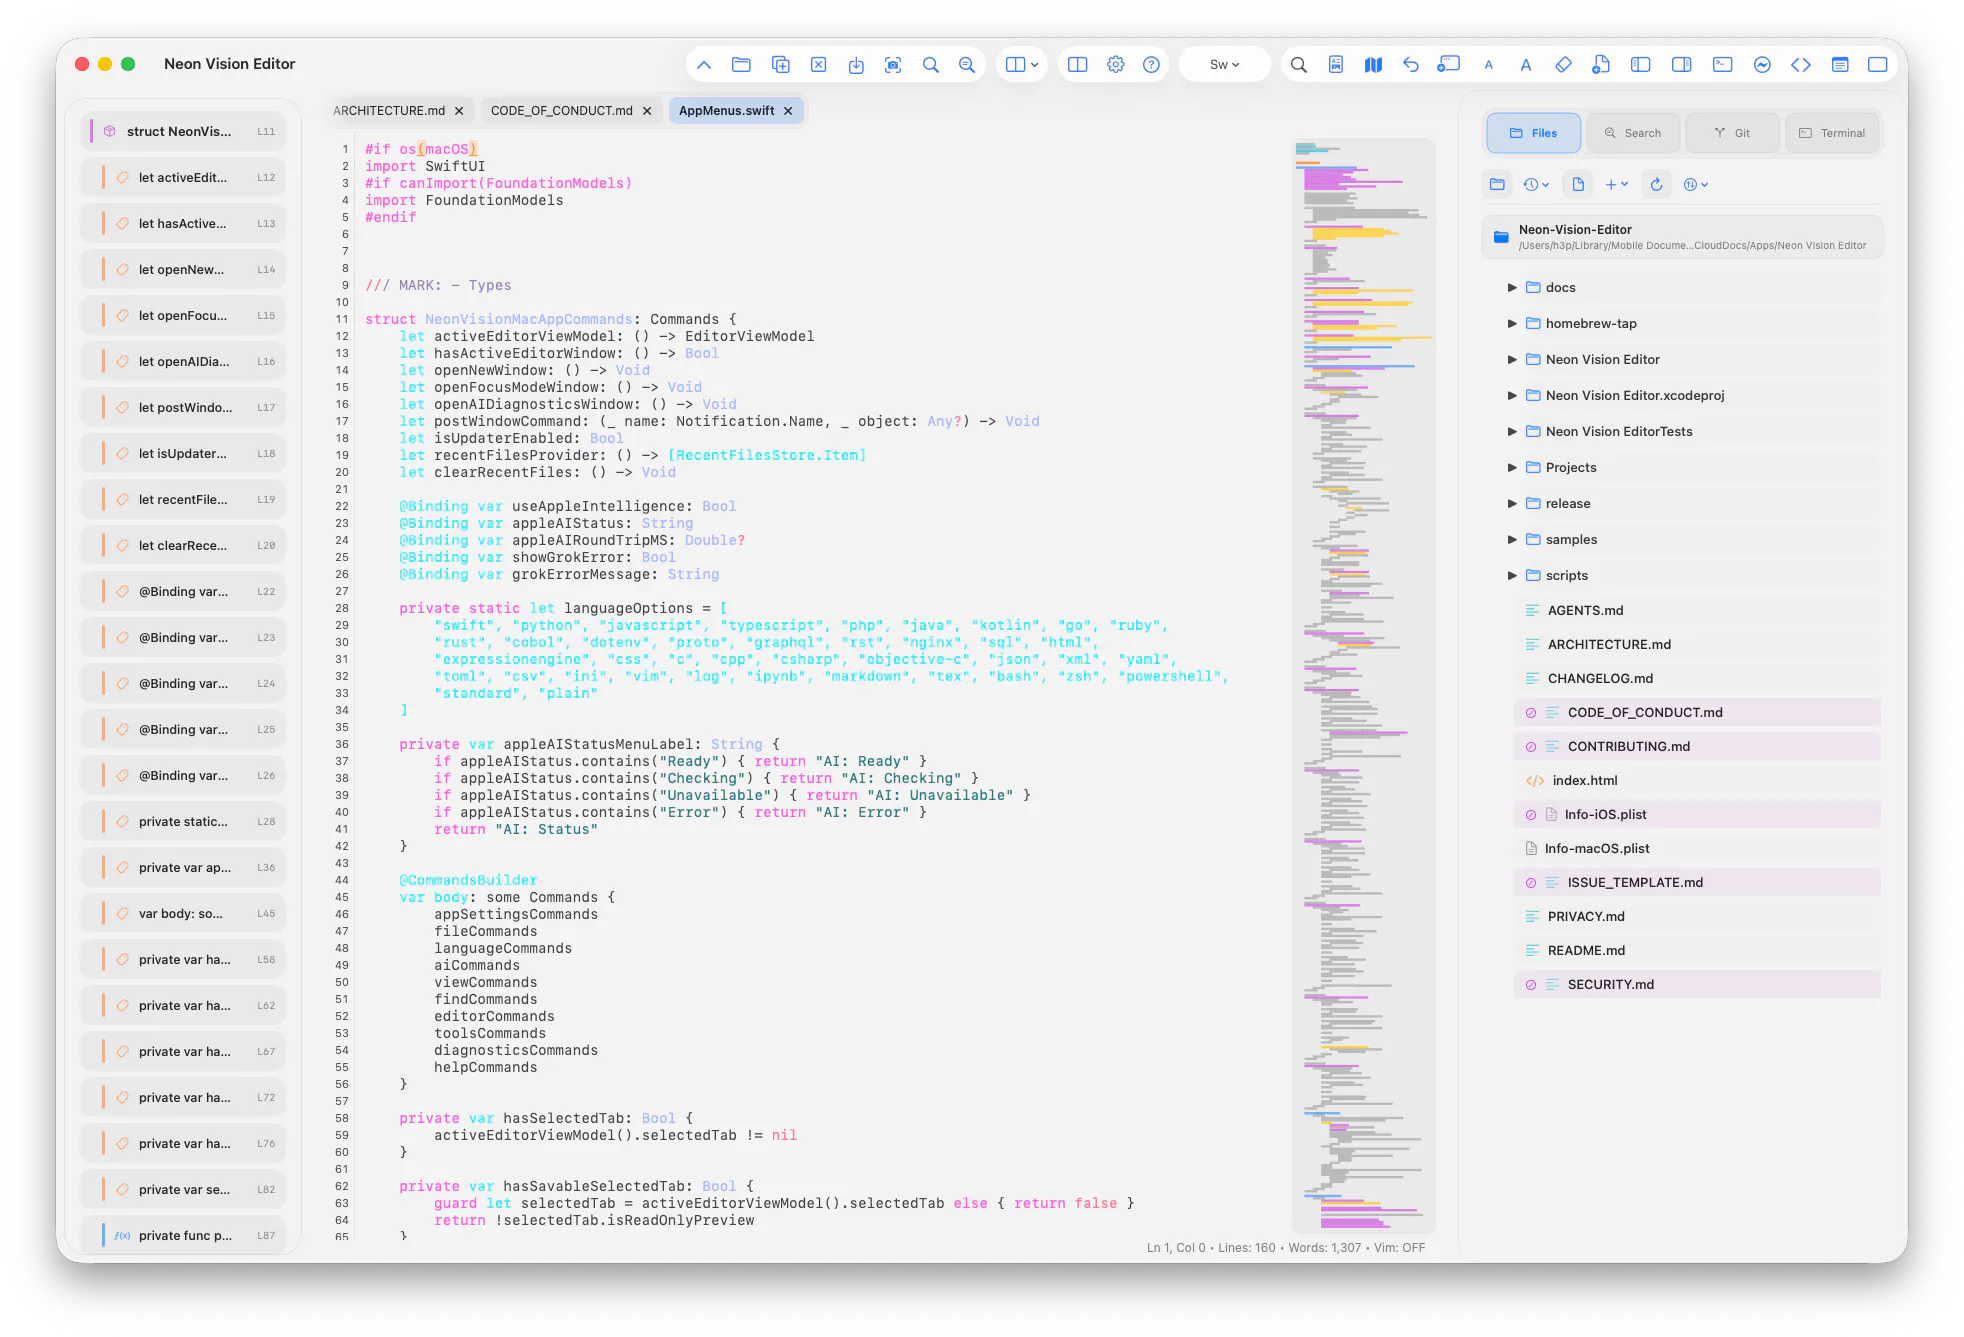The width and height of the screenshot is (1964, 1337).
Task: Click the circled wave-line toolbar icon
Action: (1762, 65)
